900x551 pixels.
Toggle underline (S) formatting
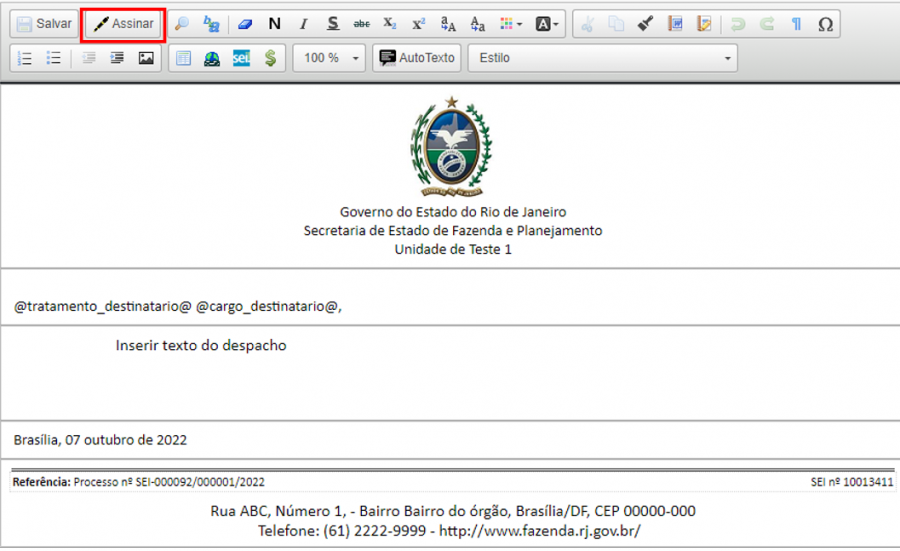[x=333, y=24]
